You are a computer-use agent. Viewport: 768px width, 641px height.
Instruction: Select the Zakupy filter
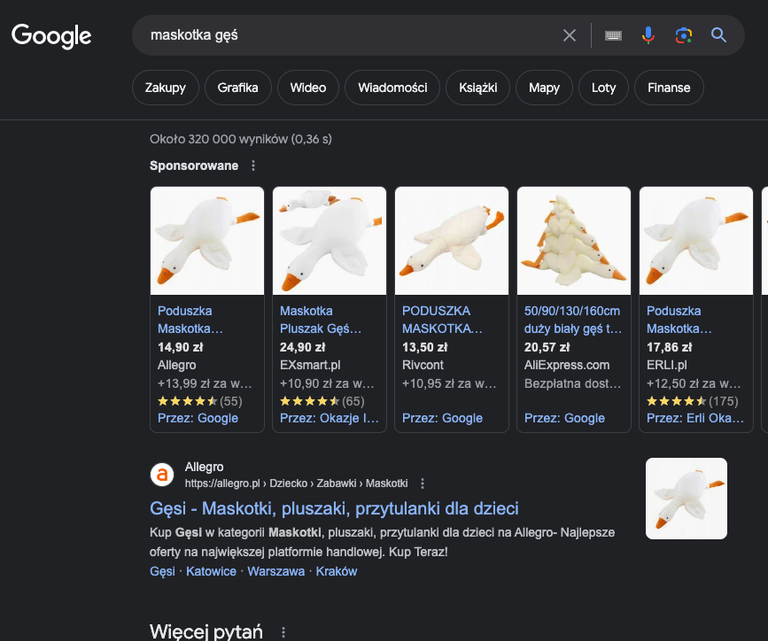(x=166, y=88)
